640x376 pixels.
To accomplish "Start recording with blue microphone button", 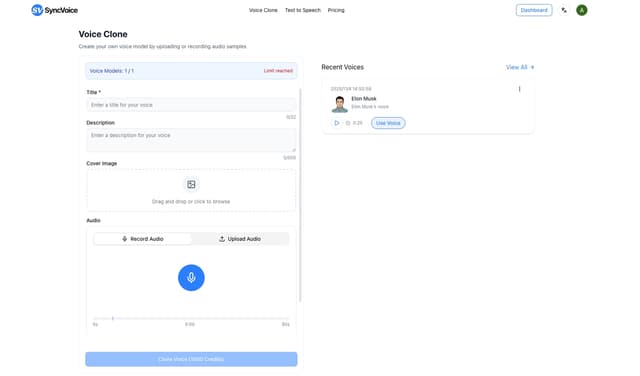I will [x=191, y=278].
